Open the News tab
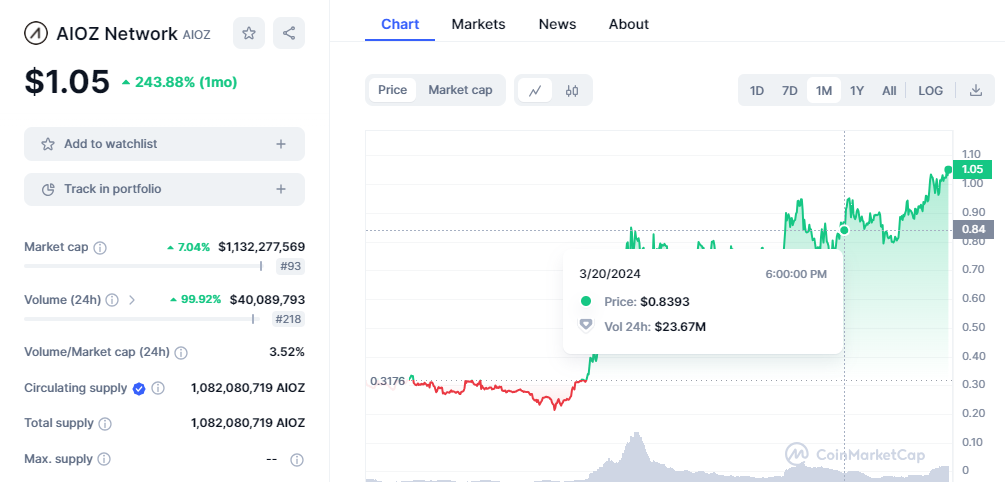Viewport: 1005px width, 482px height. point(557,24)
